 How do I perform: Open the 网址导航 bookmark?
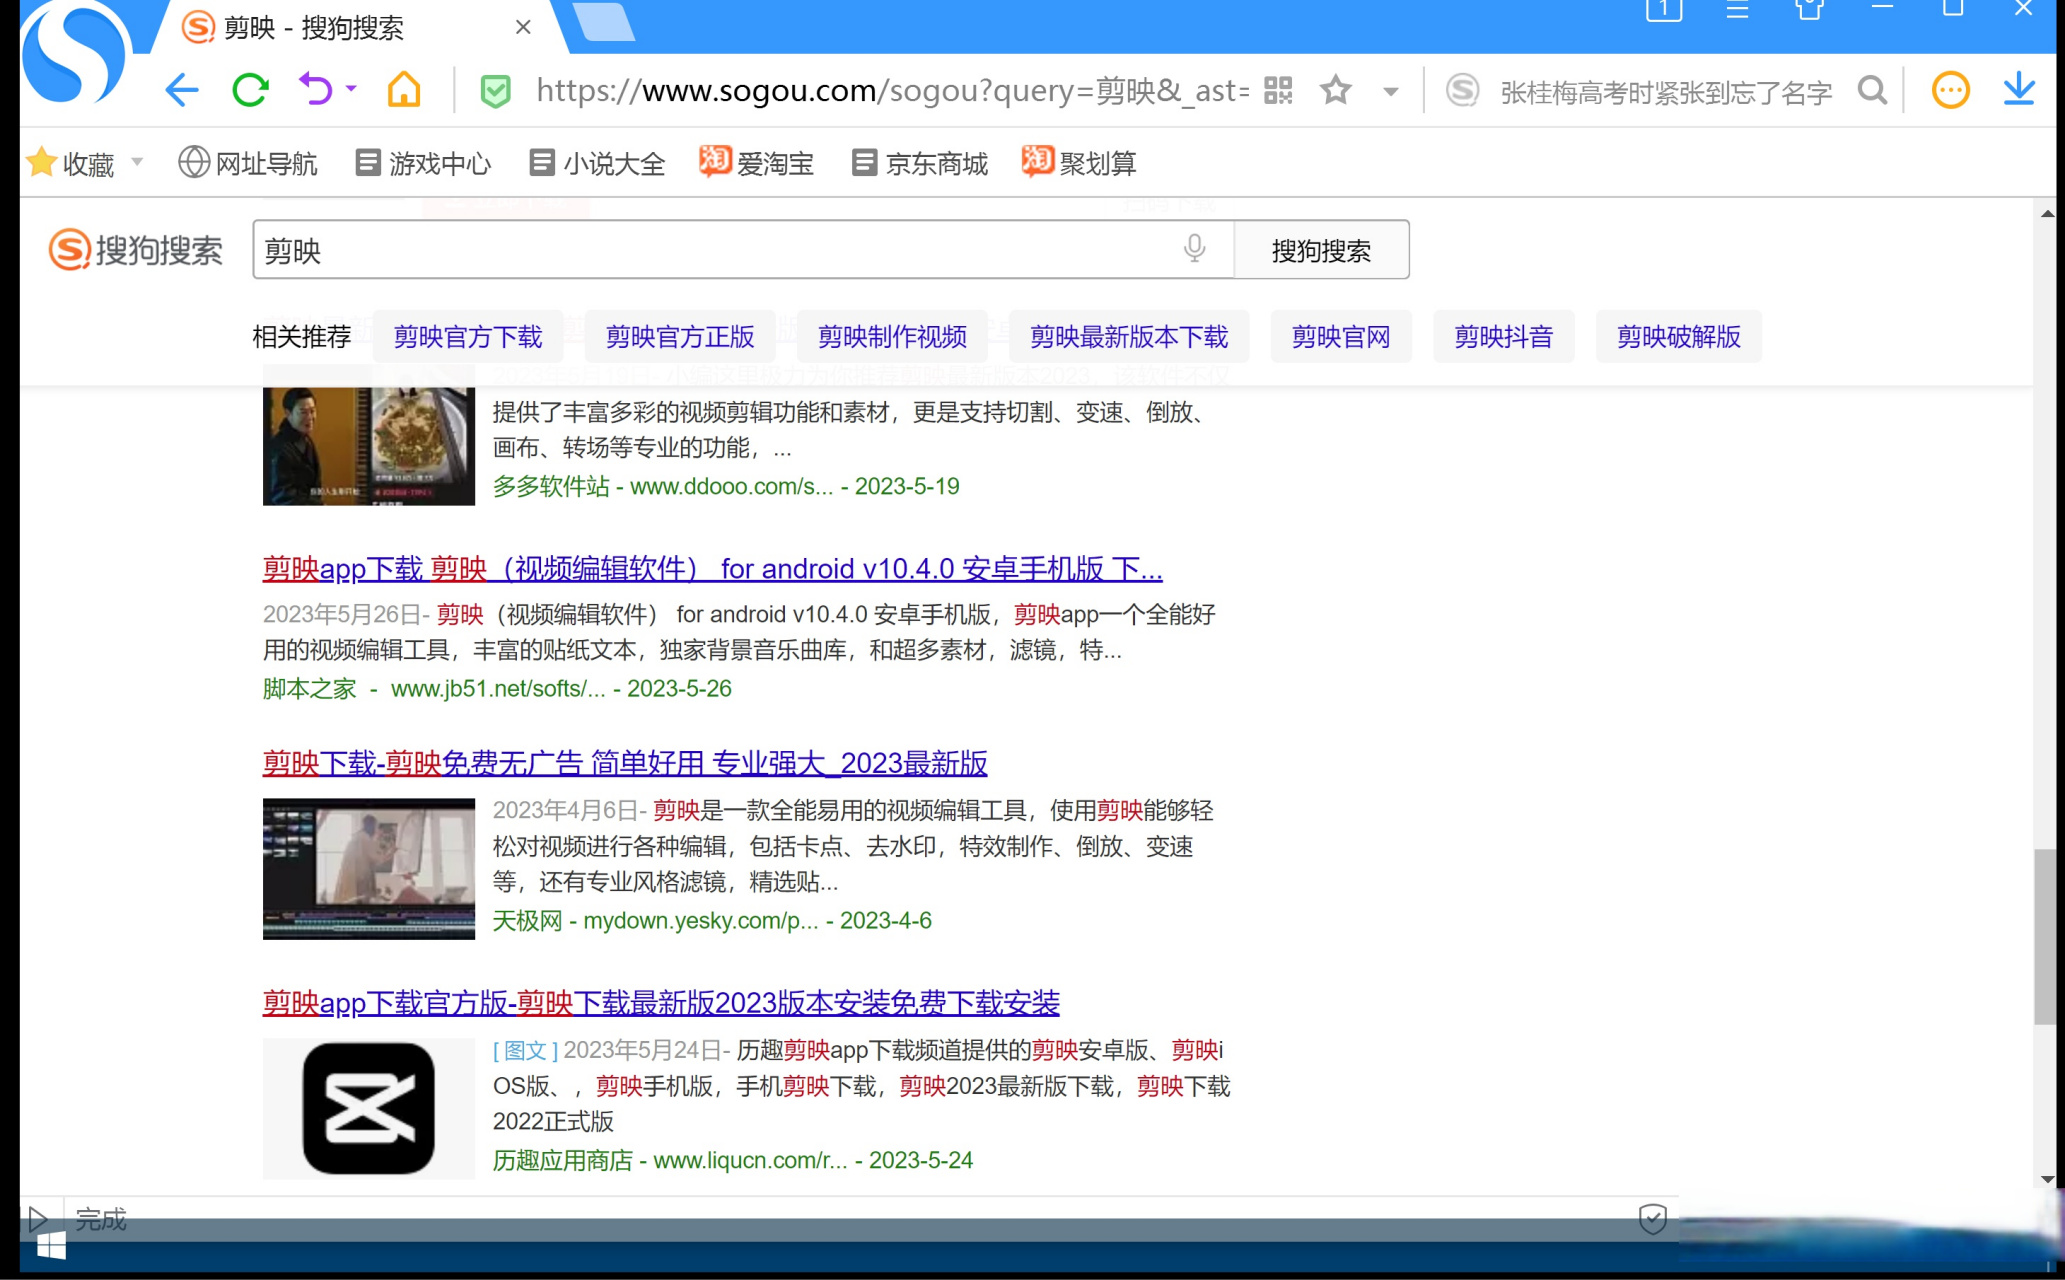(x=248, y=163)
